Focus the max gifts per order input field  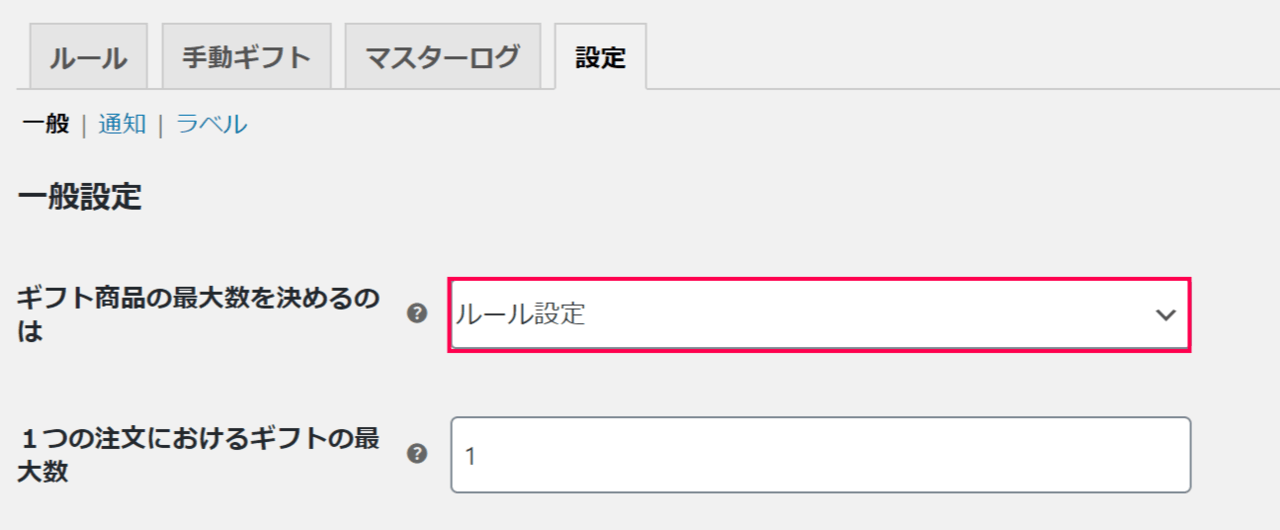click(820, 455)
